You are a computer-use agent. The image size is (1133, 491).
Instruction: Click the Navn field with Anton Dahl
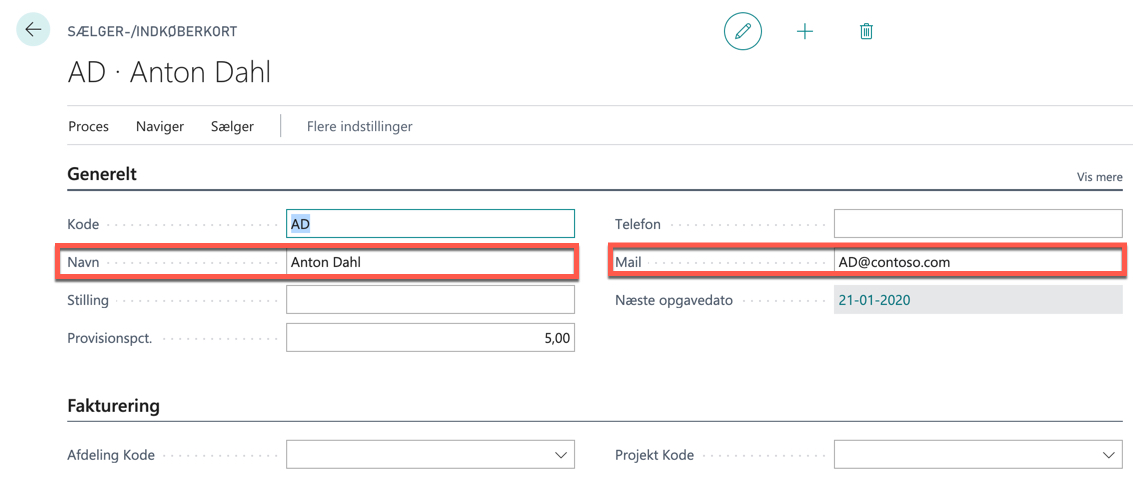coord(431,263)
